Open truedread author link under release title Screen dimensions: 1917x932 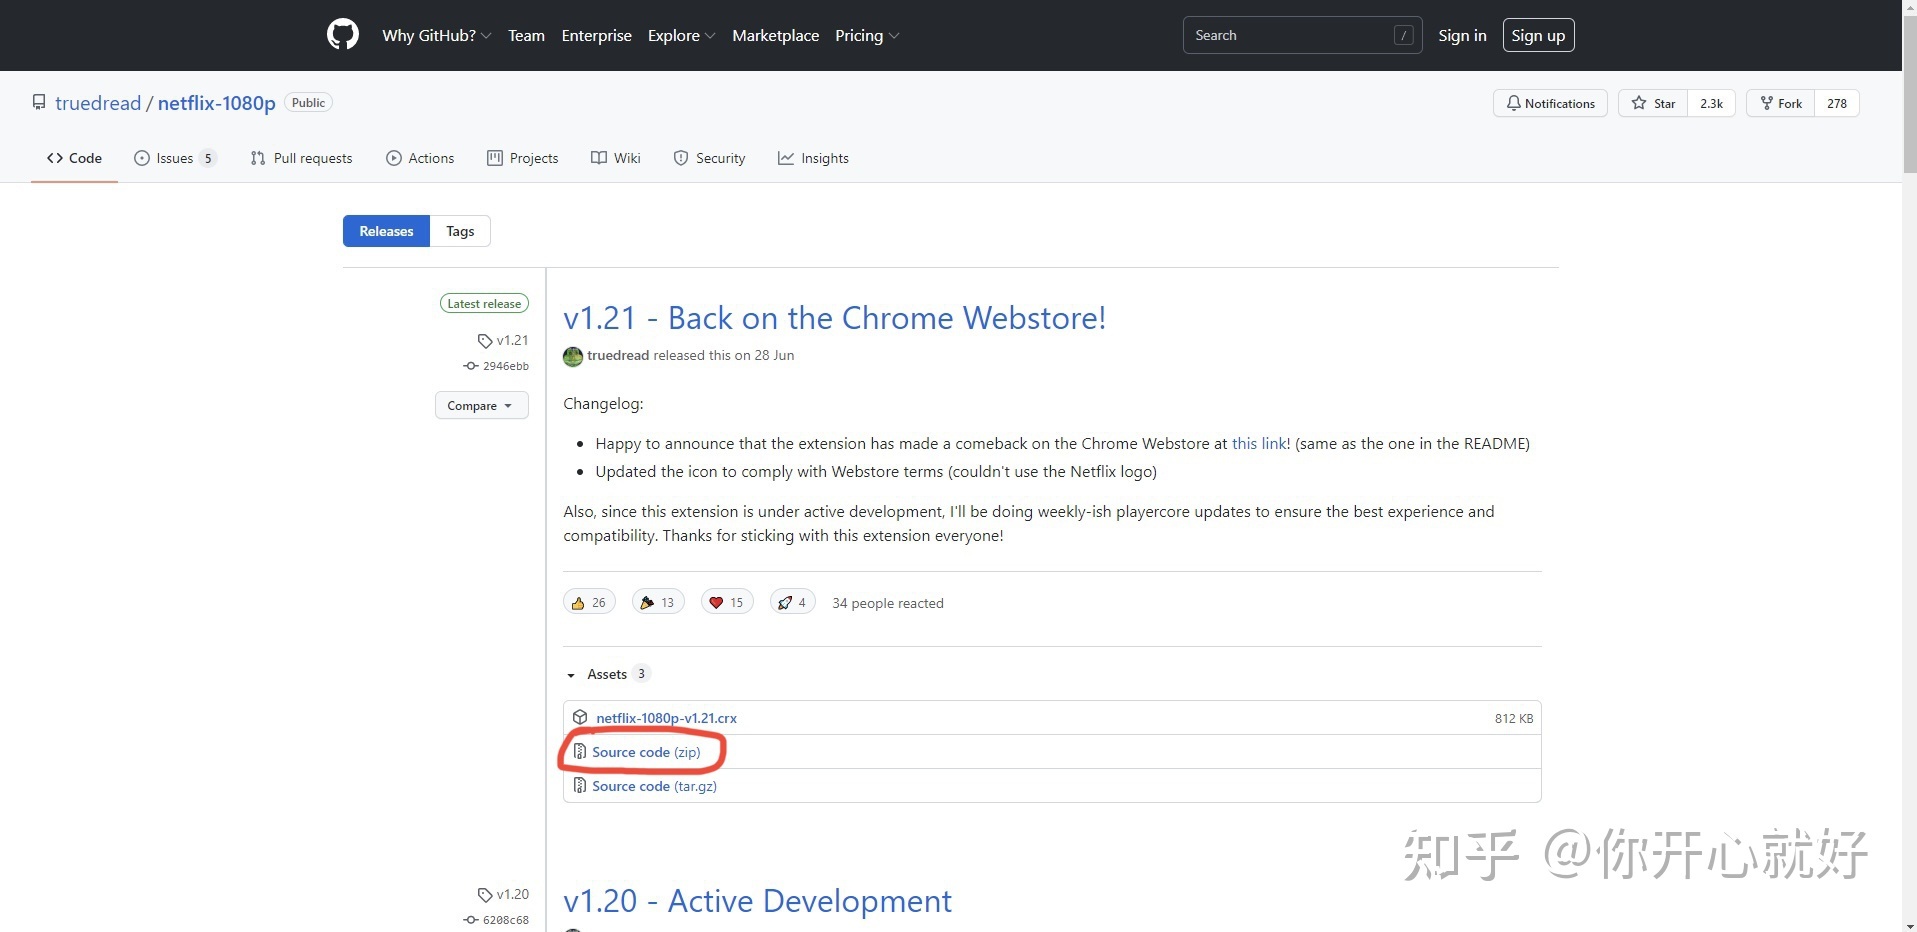coord(618,355)
